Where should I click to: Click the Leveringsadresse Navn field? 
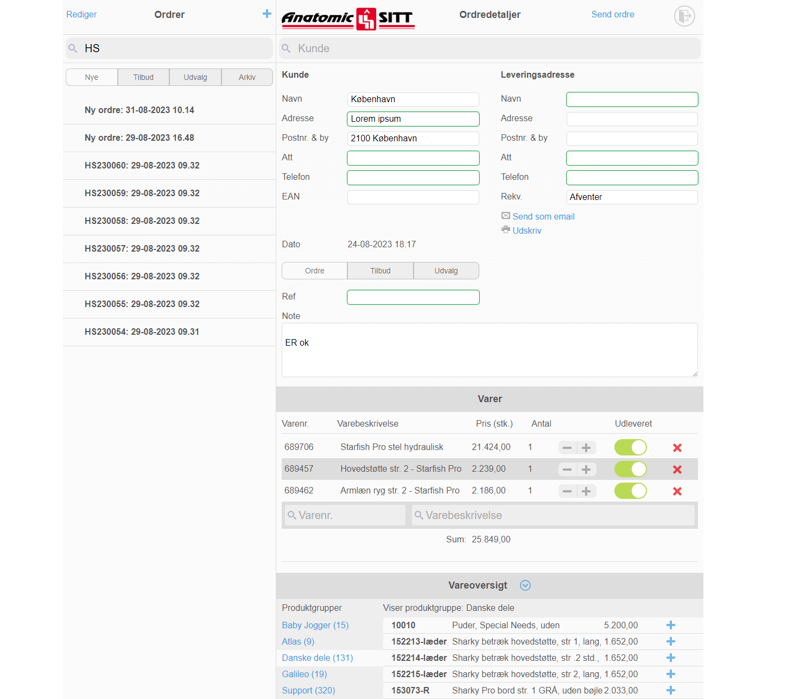(632, 99)
